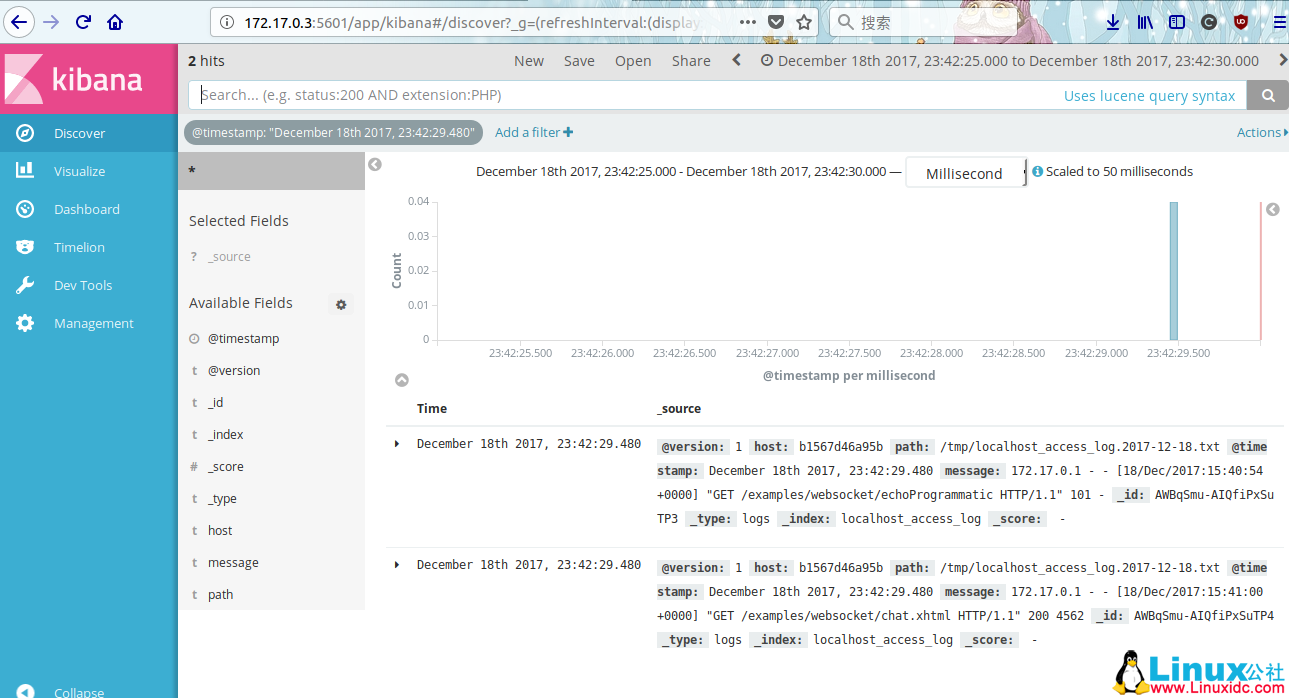Open Dev Tools
1289x698 pixels.
[x=81, y=284]
